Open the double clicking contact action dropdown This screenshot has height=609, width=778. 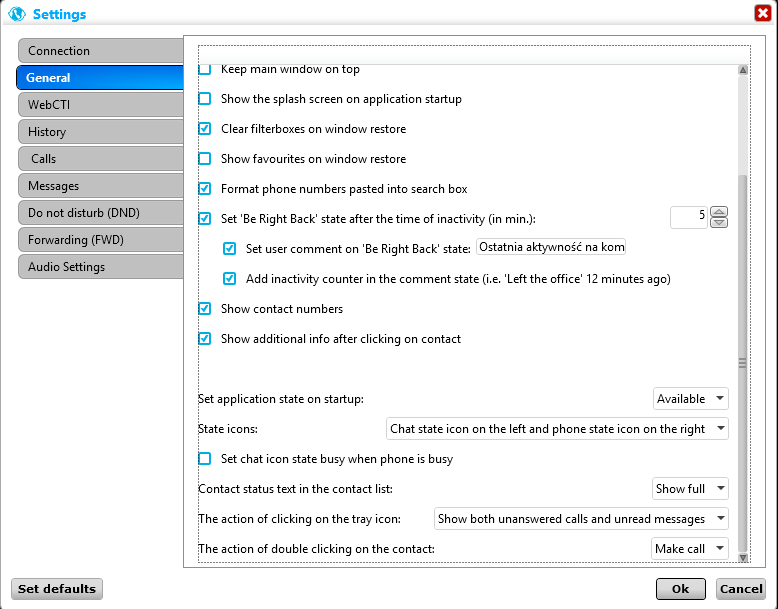(x=689, y=549)
